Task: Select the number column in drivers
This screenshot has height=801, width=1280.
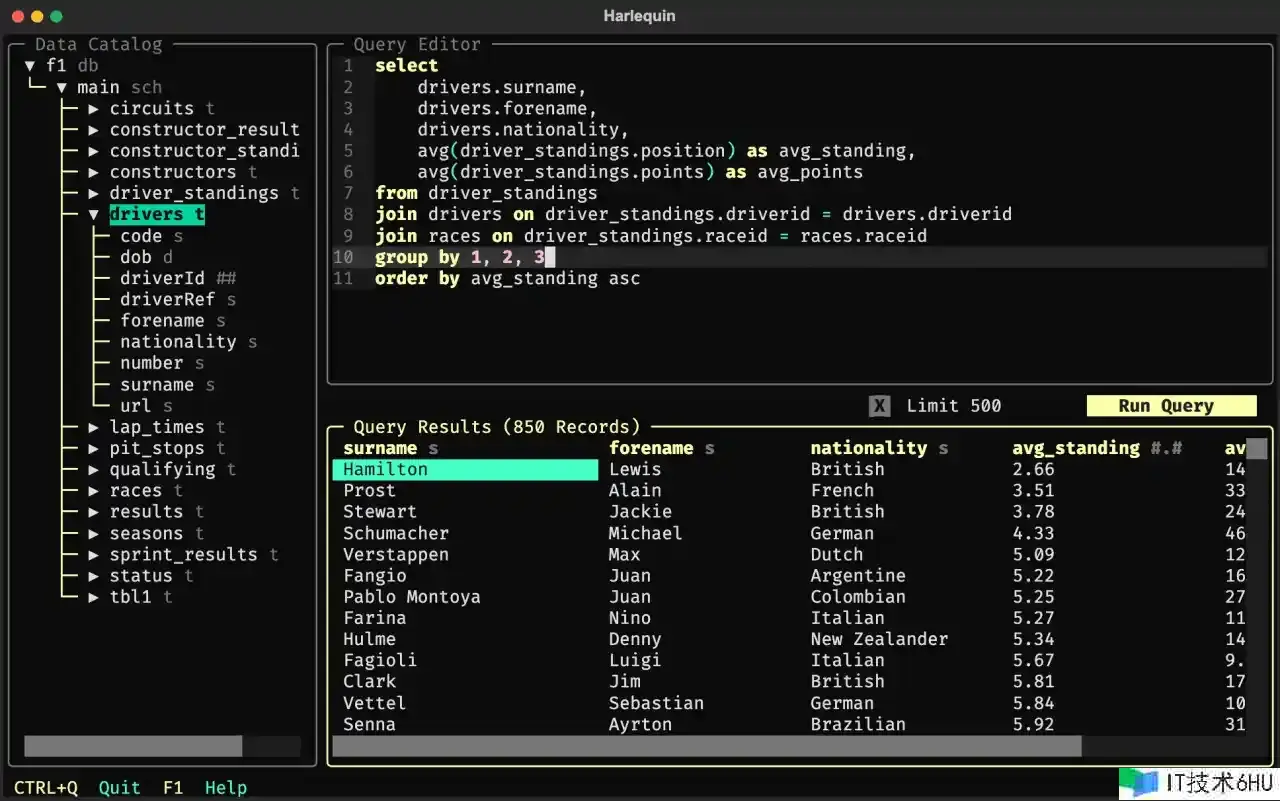Action: coord(162,363)
